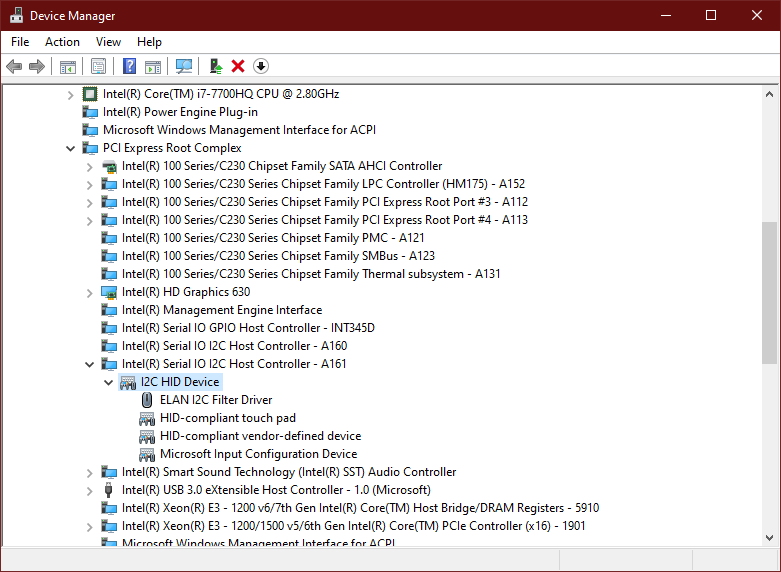781x572 pixels.
Task: Open the View menu
Action: (x=108, y=42)
